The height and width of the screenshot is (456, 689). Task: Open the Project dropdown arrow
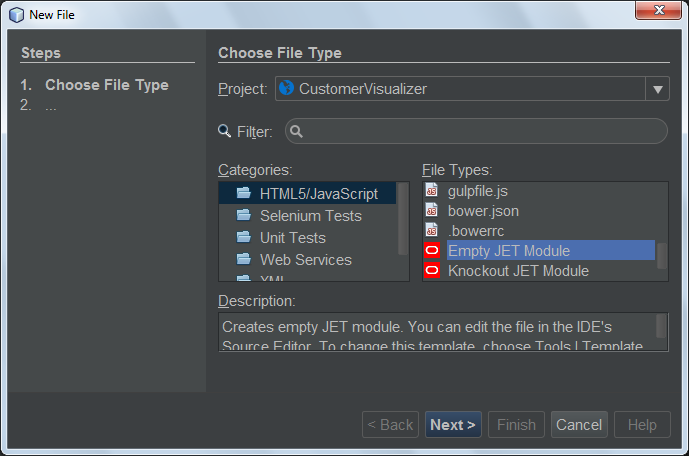tap(657, 89)
